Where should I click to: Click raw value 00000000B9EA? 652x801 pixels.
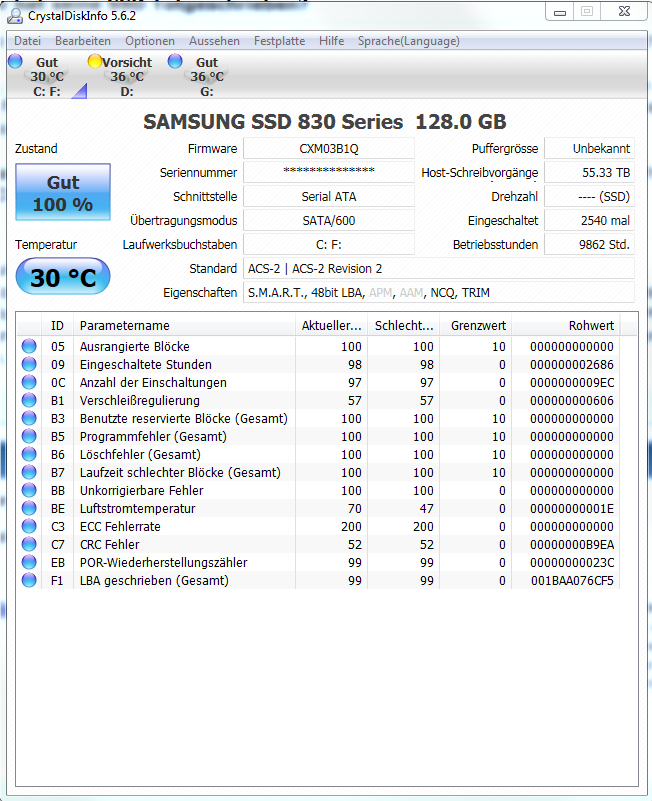[572, 545]
